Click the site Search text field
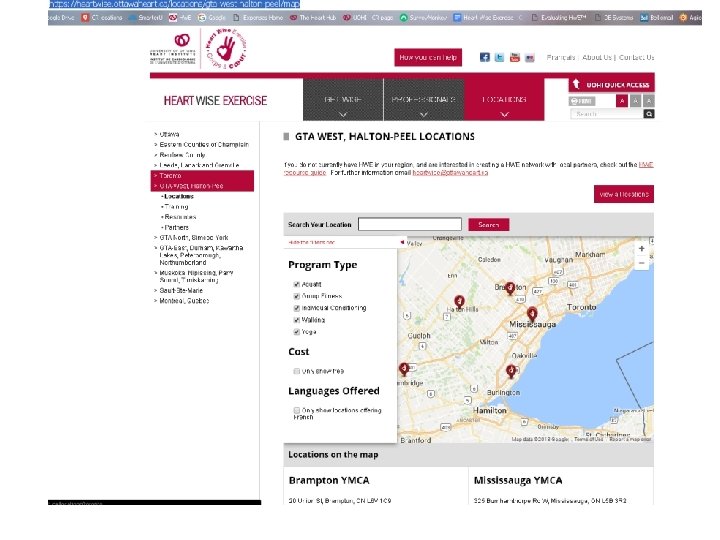 click(606, 114)
